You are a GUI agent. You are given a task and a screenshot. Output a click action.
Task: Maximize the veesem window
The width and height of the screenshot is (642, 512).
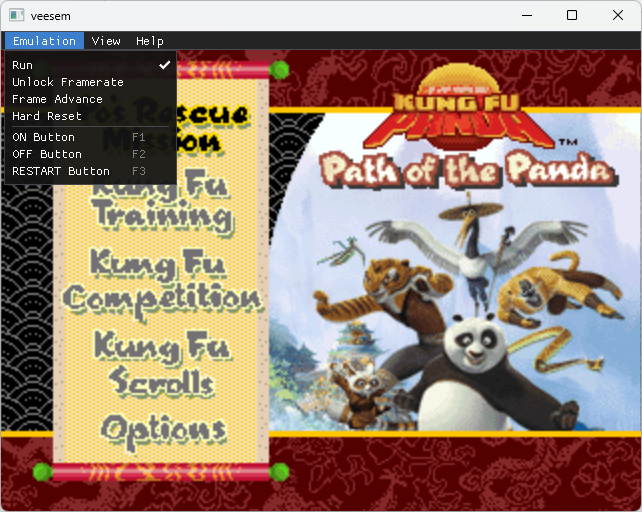click(x=572, y=16)
